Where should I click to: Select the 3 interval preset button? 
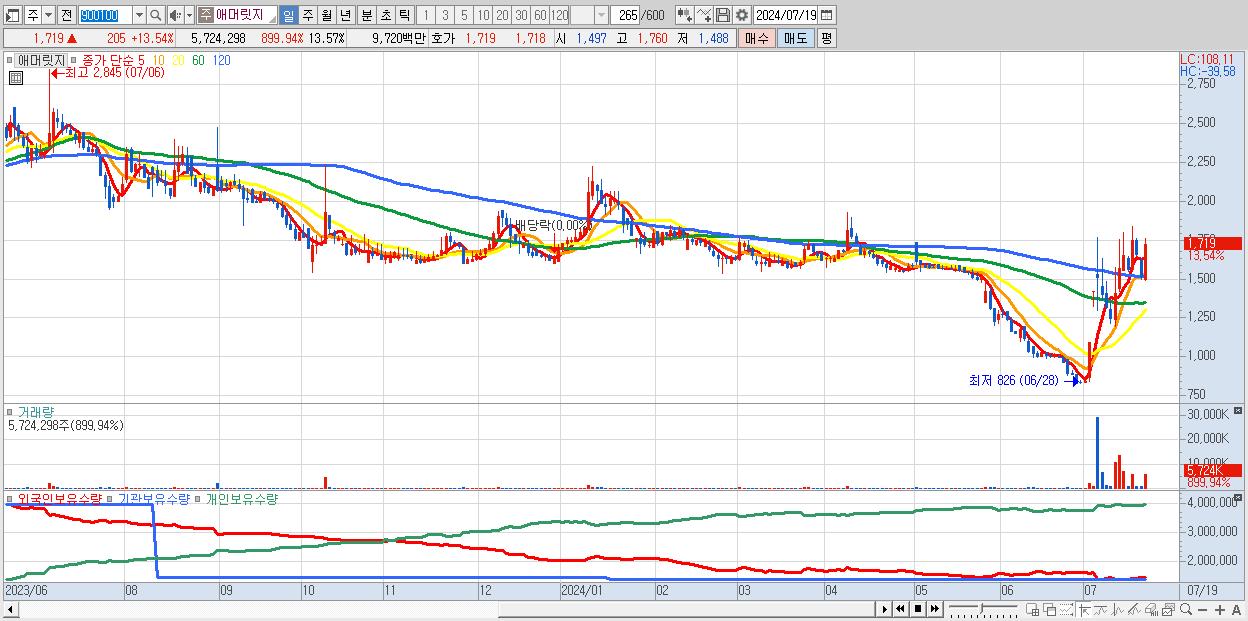click(x=445, y=15)
